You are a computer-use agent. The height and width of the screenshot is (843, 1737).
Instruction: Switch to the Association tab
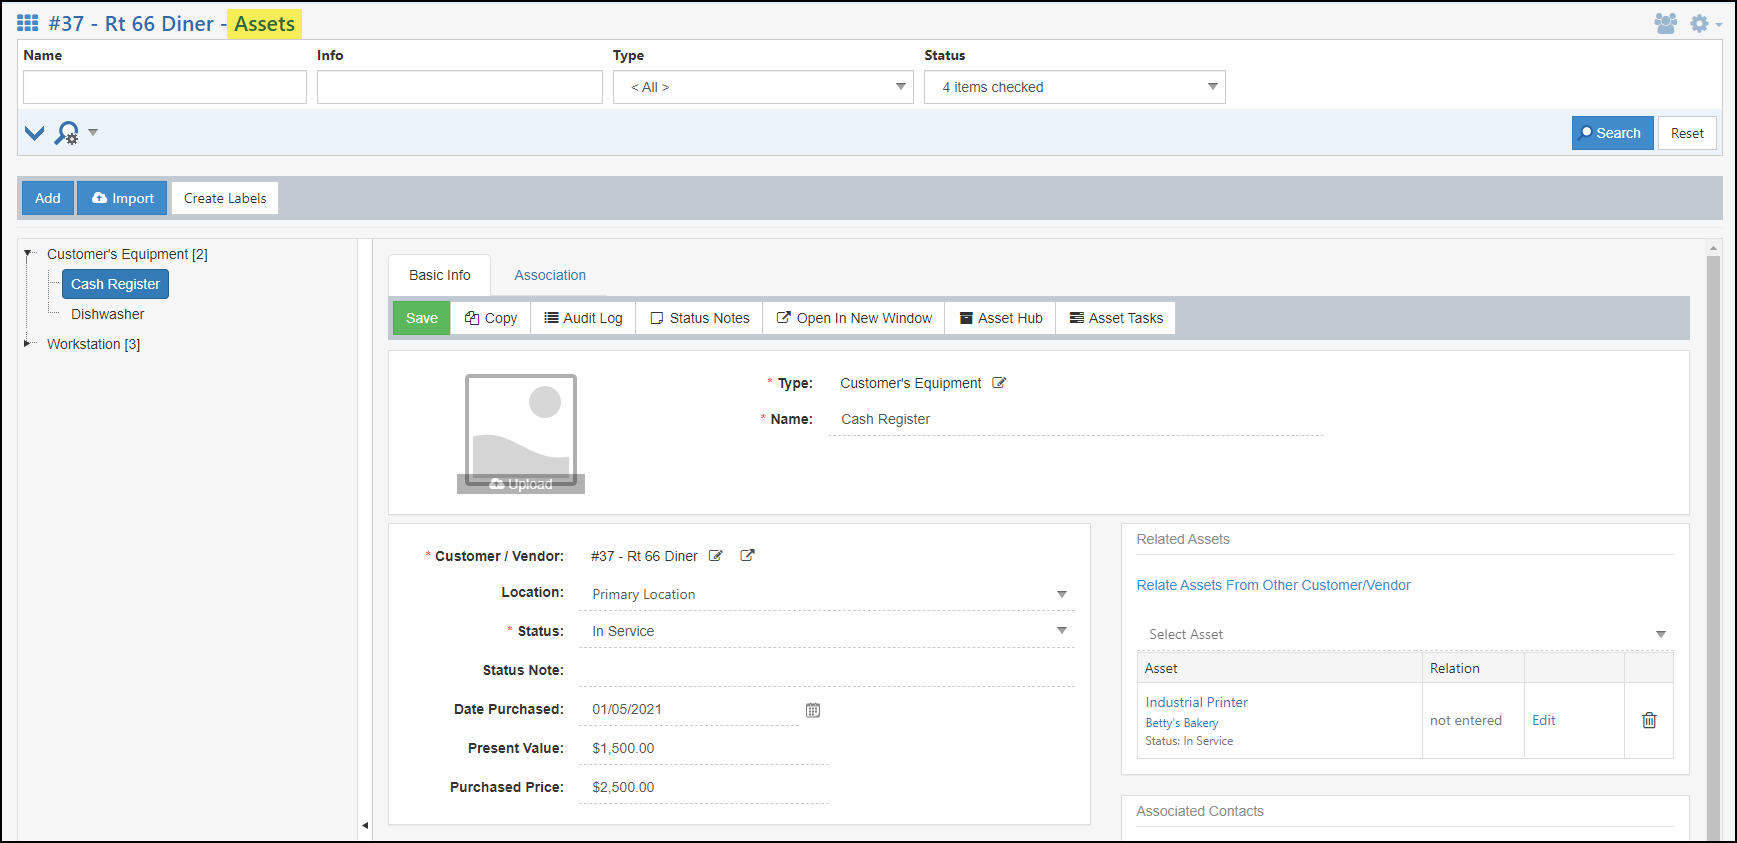550,275
